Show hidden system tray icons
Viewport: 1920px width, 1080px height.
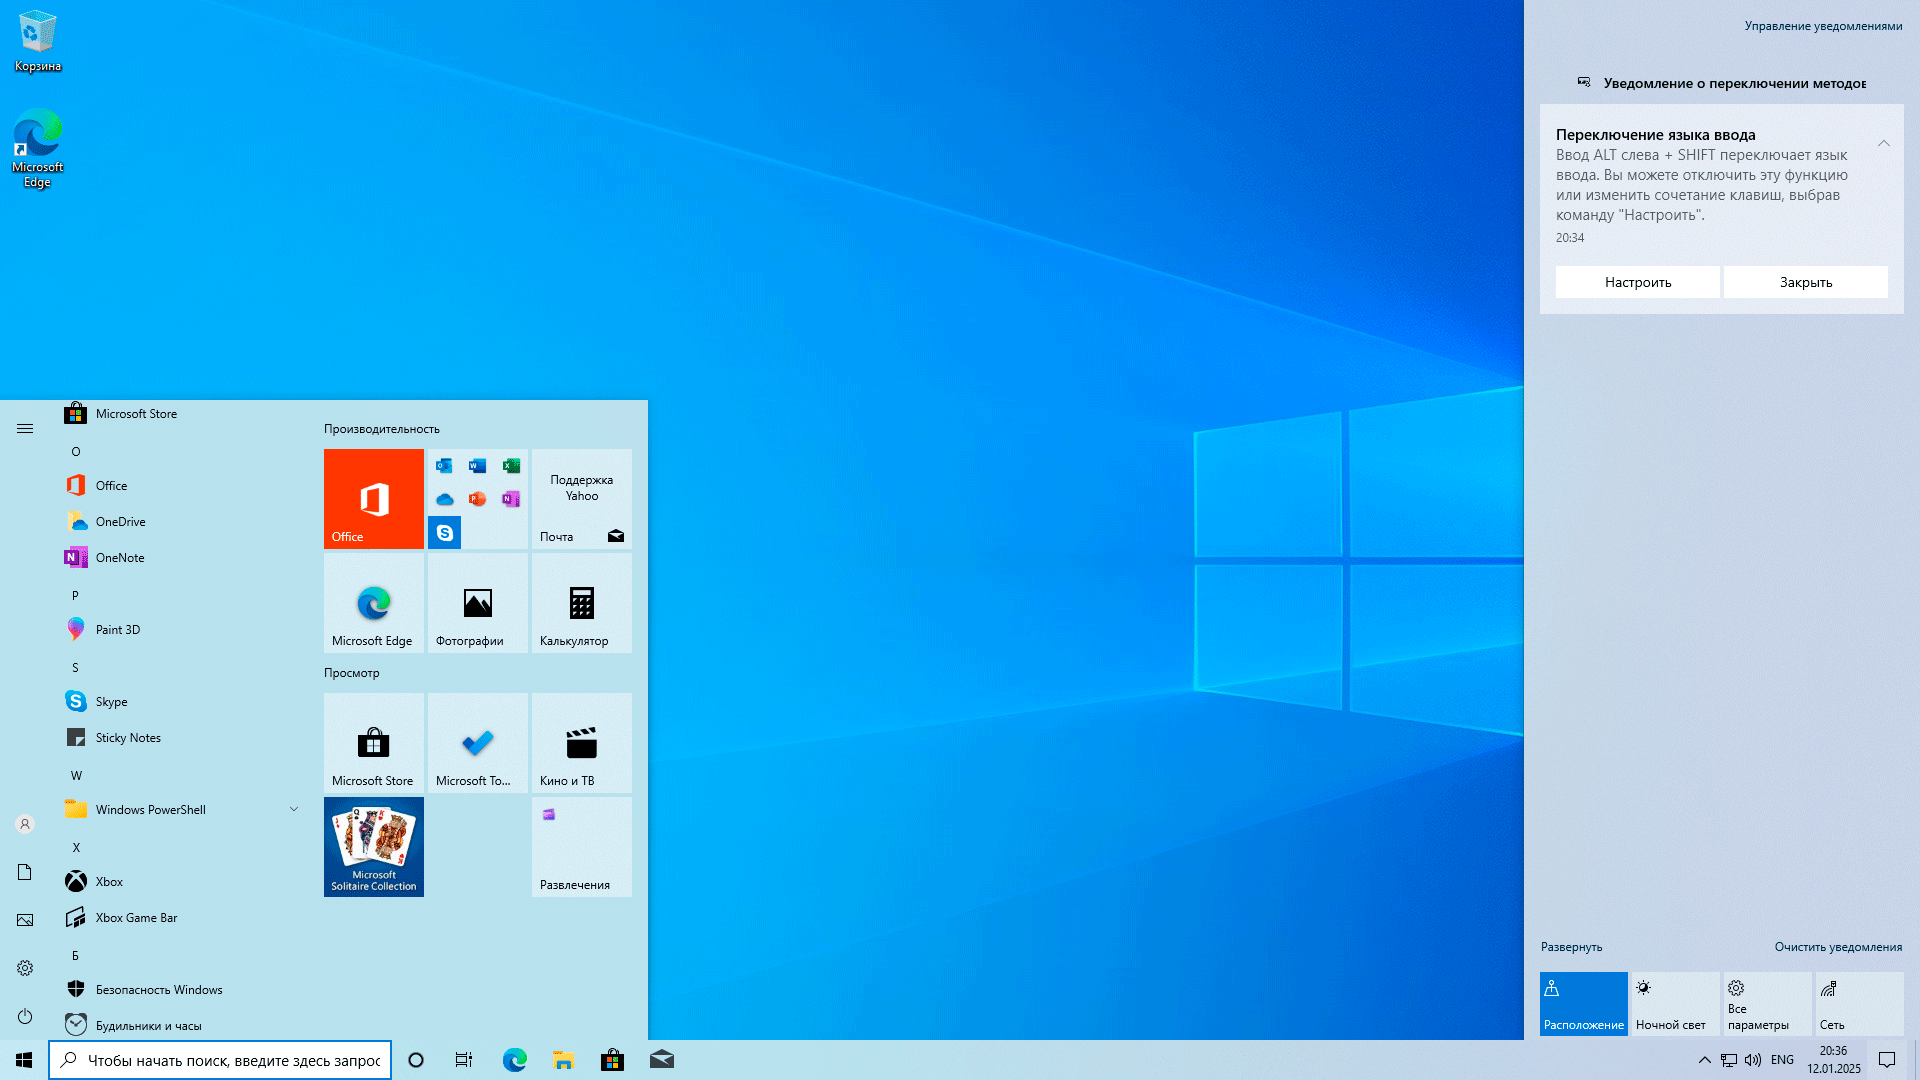coord(1704,1060)
